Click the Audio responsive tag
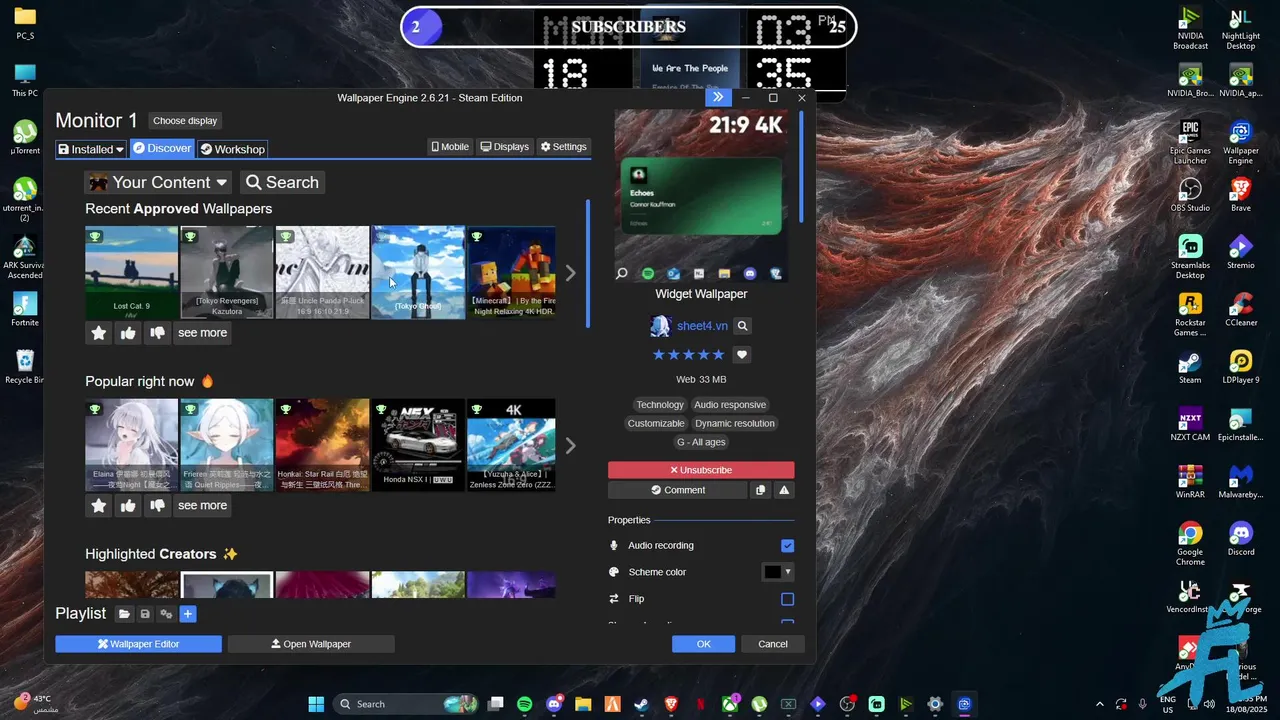 (x=730, y=405)
